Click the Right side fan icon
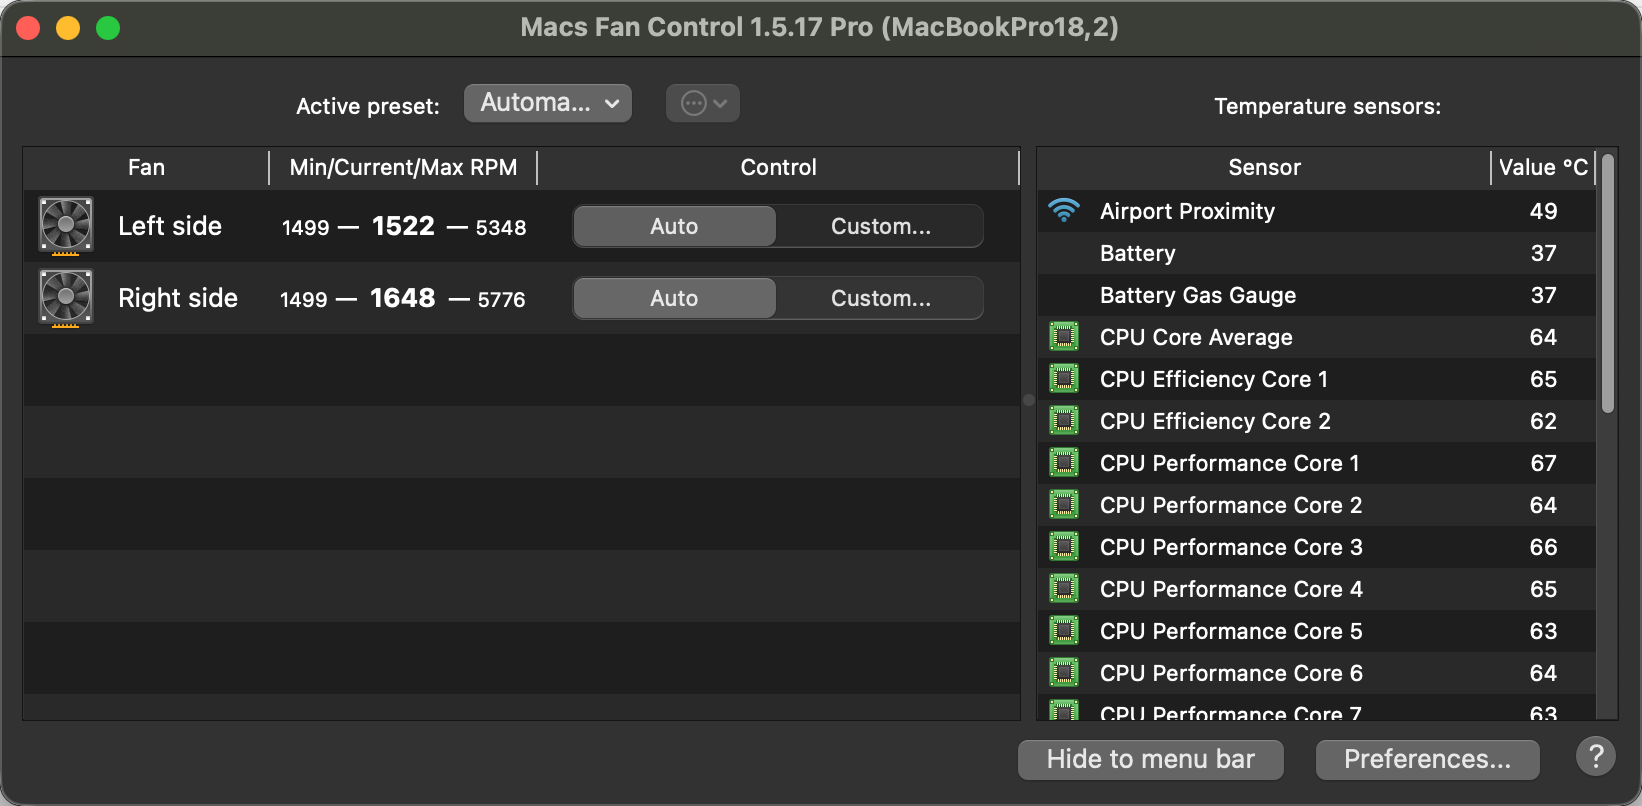Image resolution: width=1642 pixels, height=806 pixels. pyautogui.click(x=66, y=298)
